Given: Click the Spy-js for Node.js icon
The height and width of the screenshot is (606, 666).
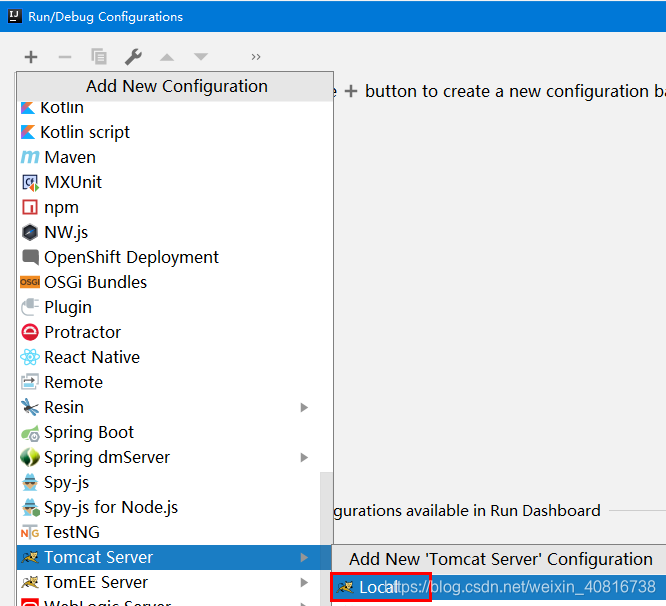Looking at the screenshot, I should [x=31, y=507].
